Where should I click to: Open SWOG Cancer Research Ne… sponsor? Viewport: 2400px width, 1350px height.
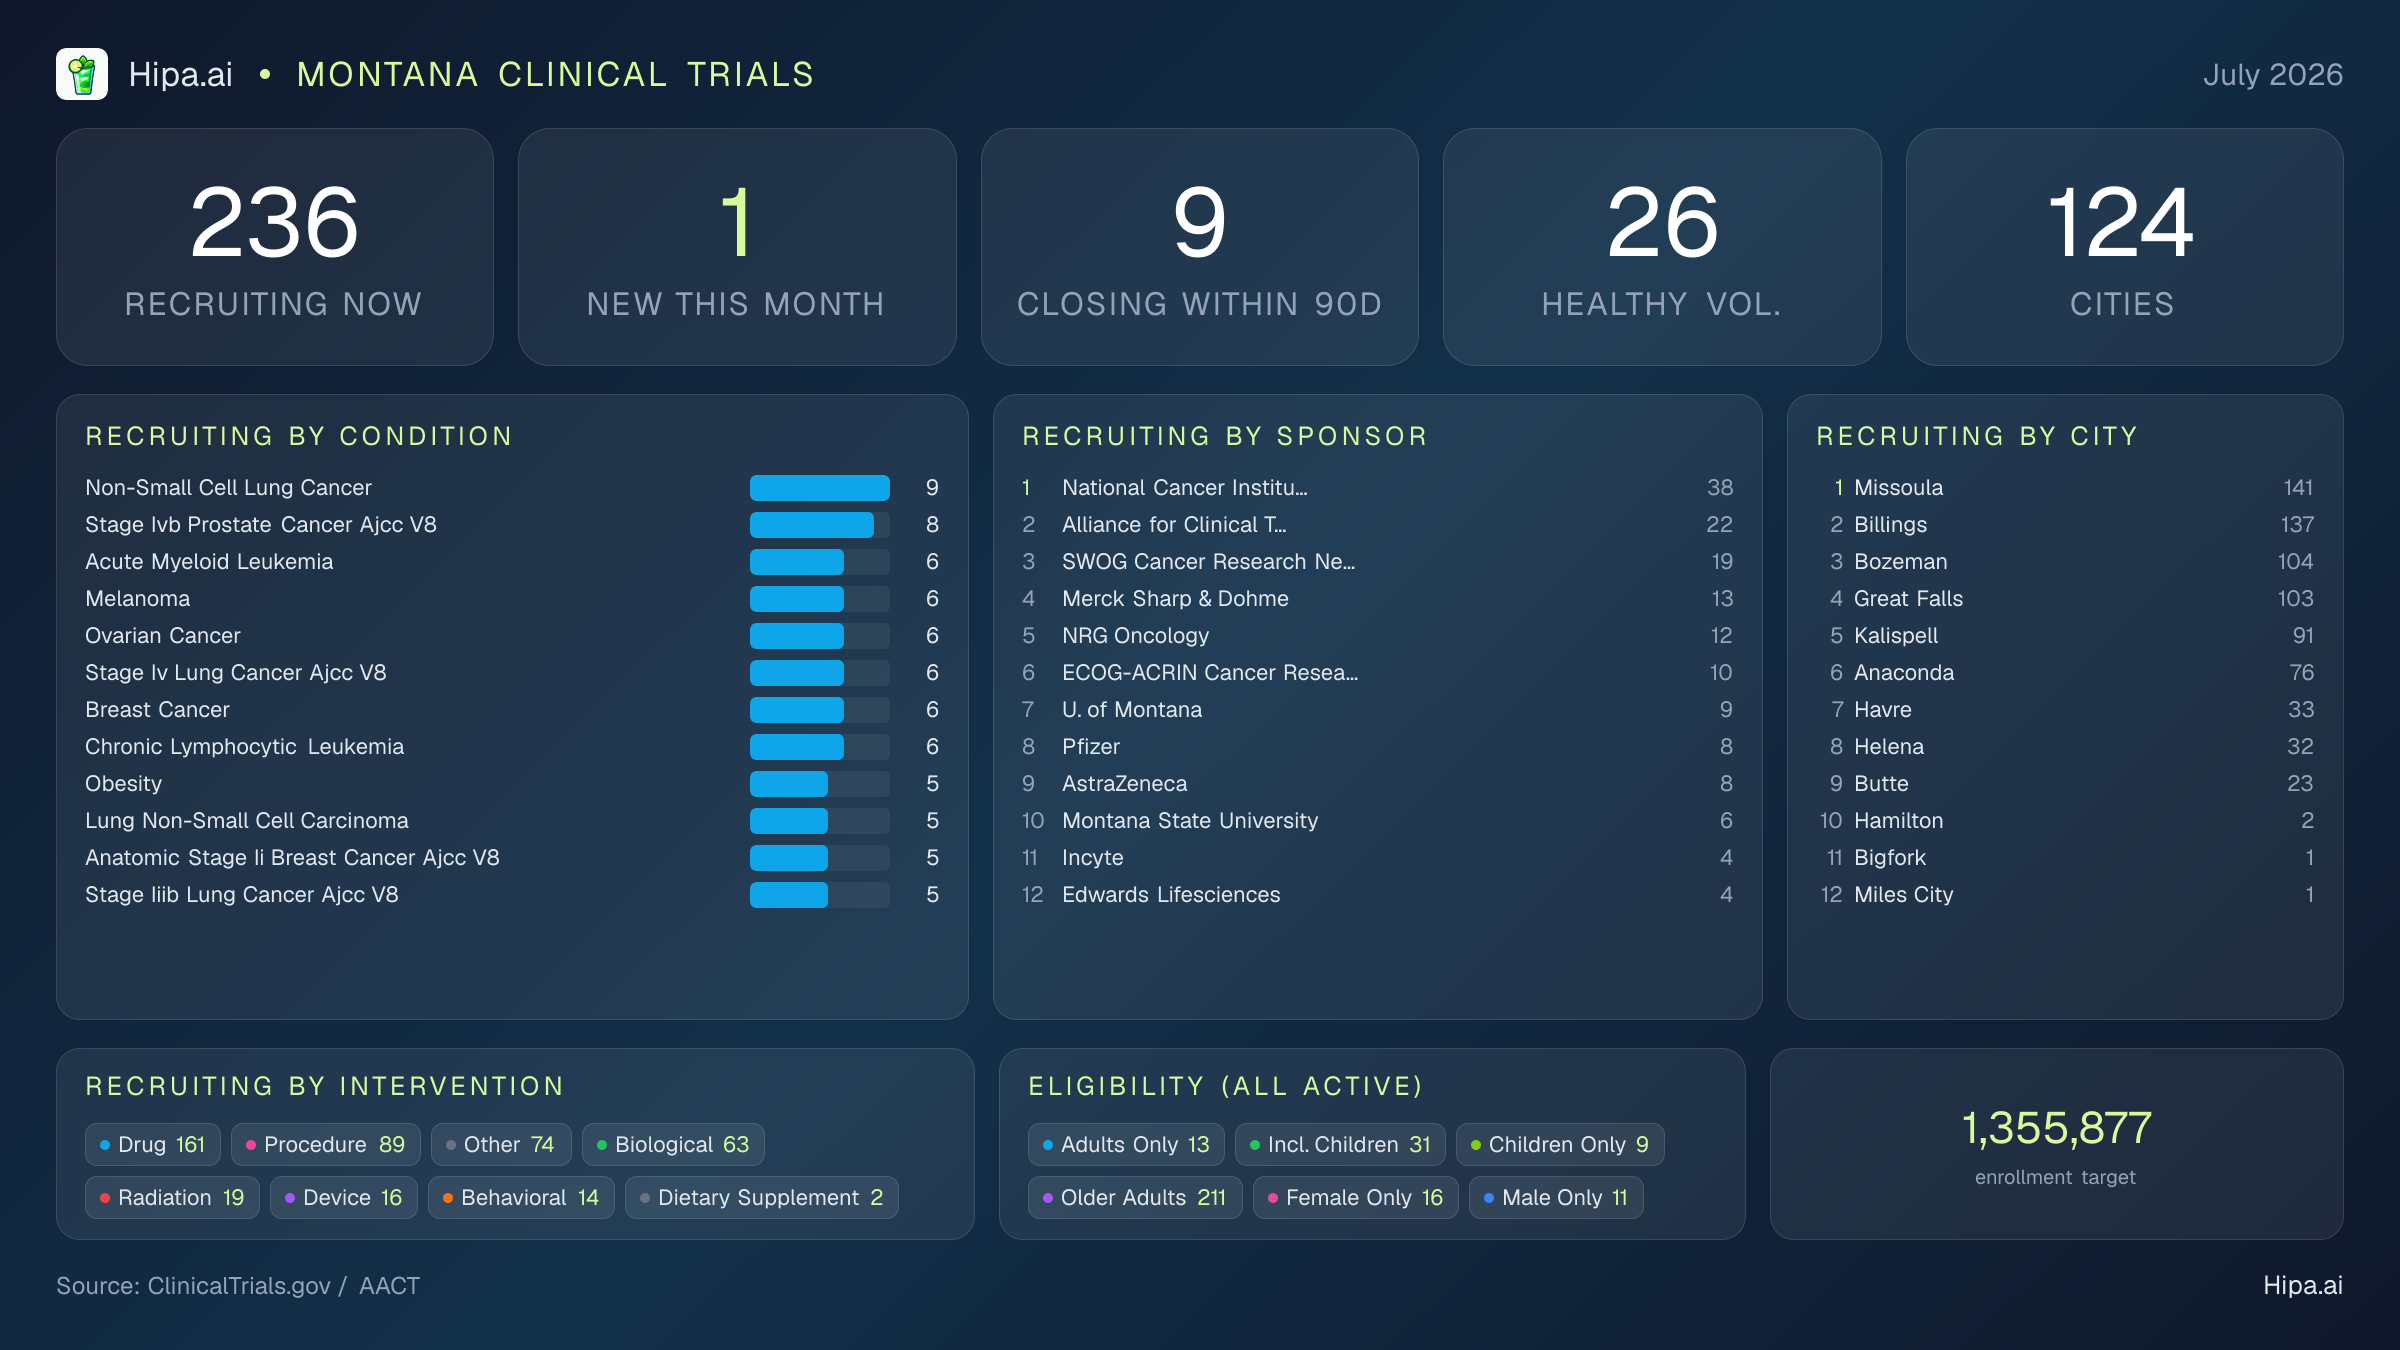click(1377, 562)
